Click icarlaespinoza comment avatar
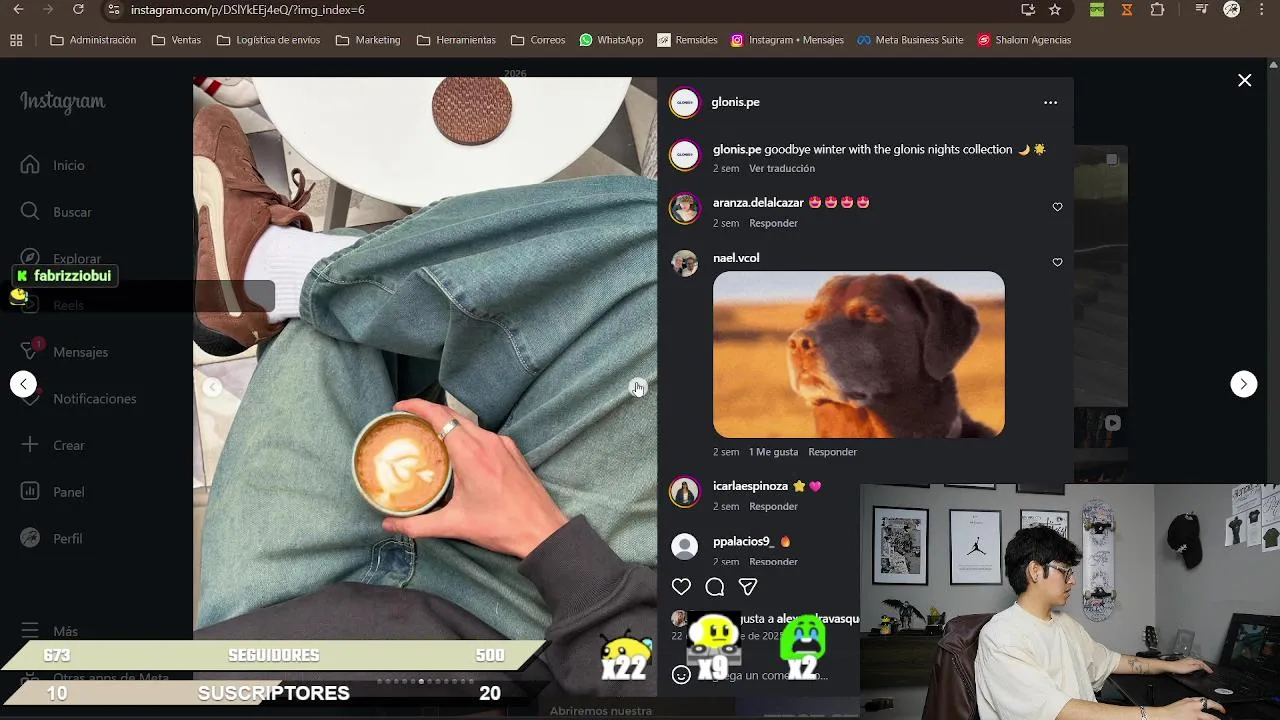This screenshot has width=1280, height=720. (x=685, y=492)
